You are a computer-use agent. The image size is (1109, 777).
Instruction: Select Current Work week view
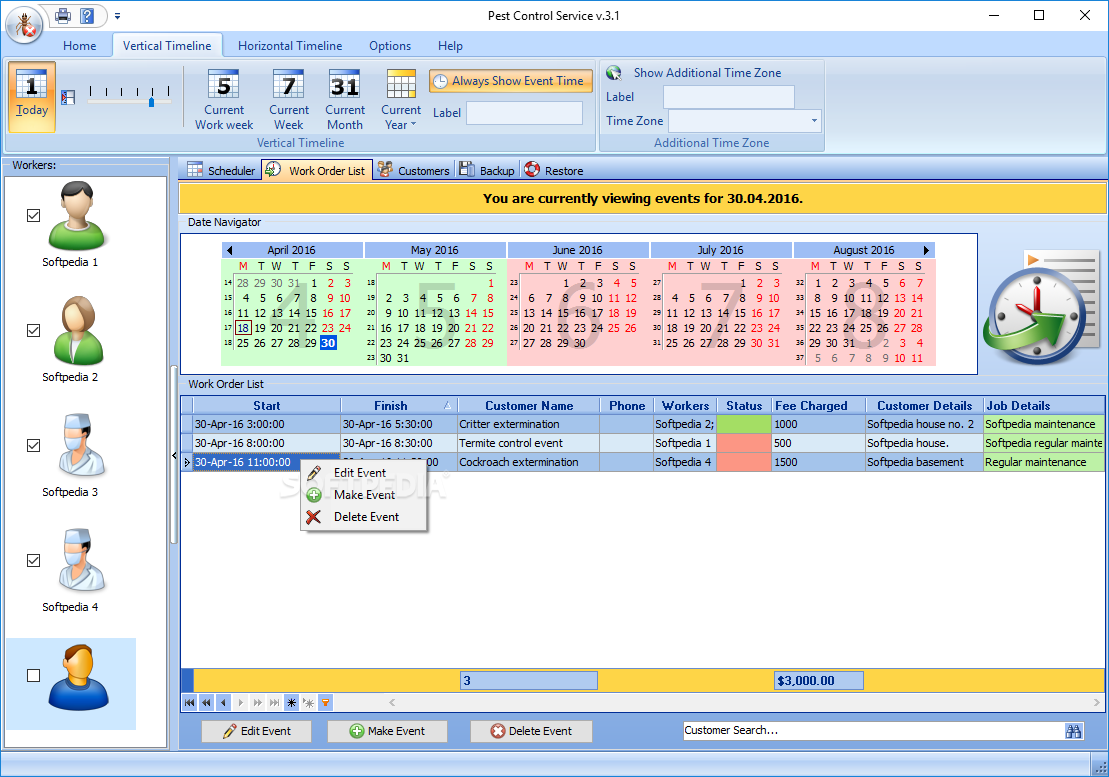tap(223, 99)
